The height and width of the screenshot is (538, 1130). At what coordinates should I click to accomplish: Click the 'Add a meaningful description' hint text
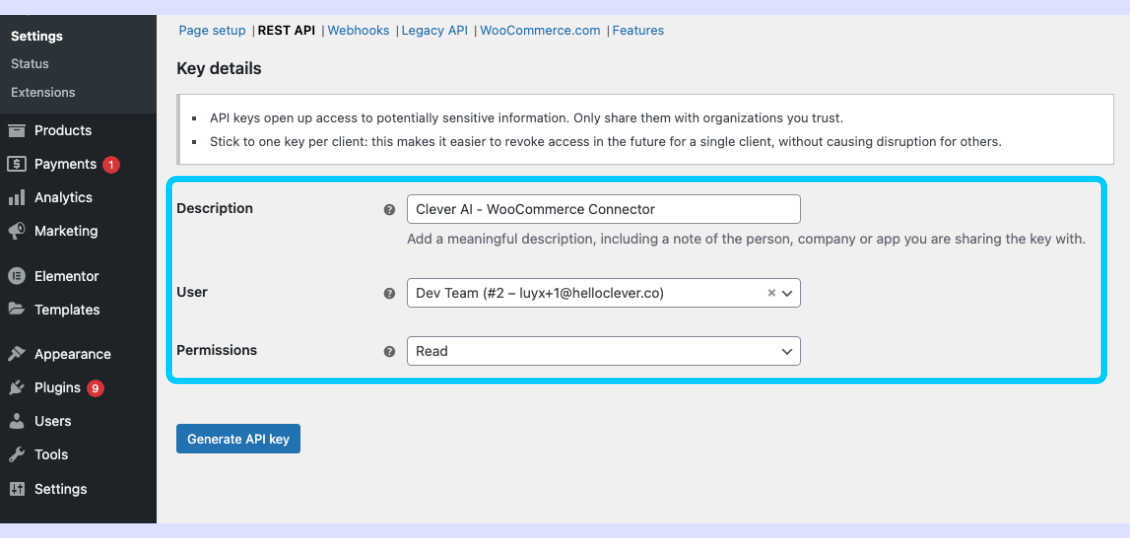[x=746, y=240]
